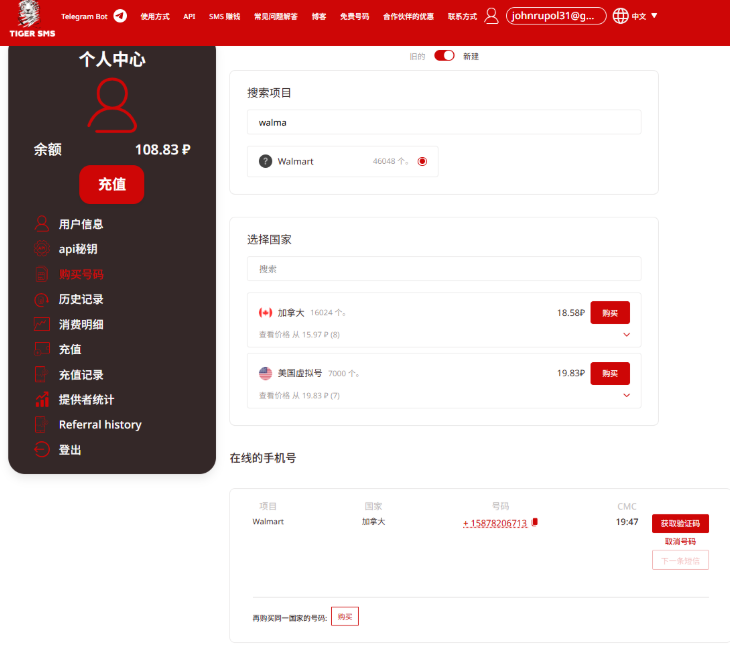
Task: Click the 用户信息 person icon
Action: tap(41, 224)
